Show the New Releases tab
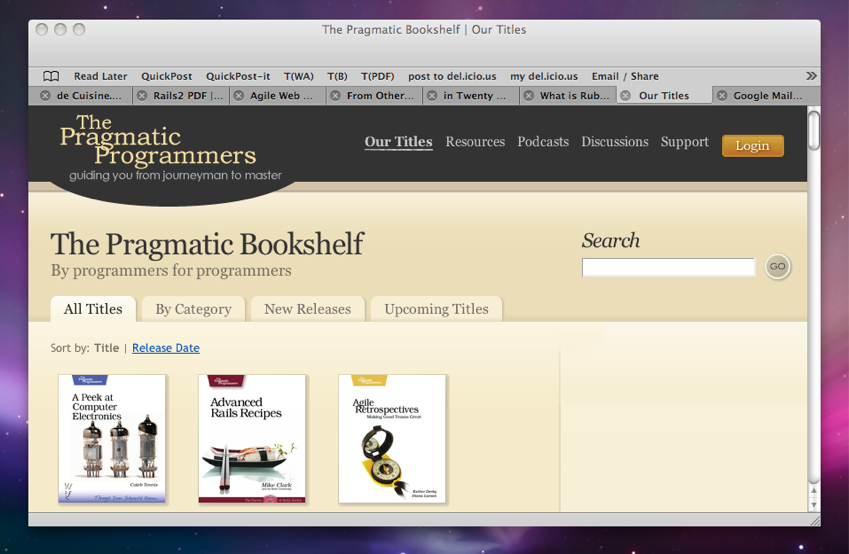The height and width of the screenshot is (554, 849). coord(307,309)
